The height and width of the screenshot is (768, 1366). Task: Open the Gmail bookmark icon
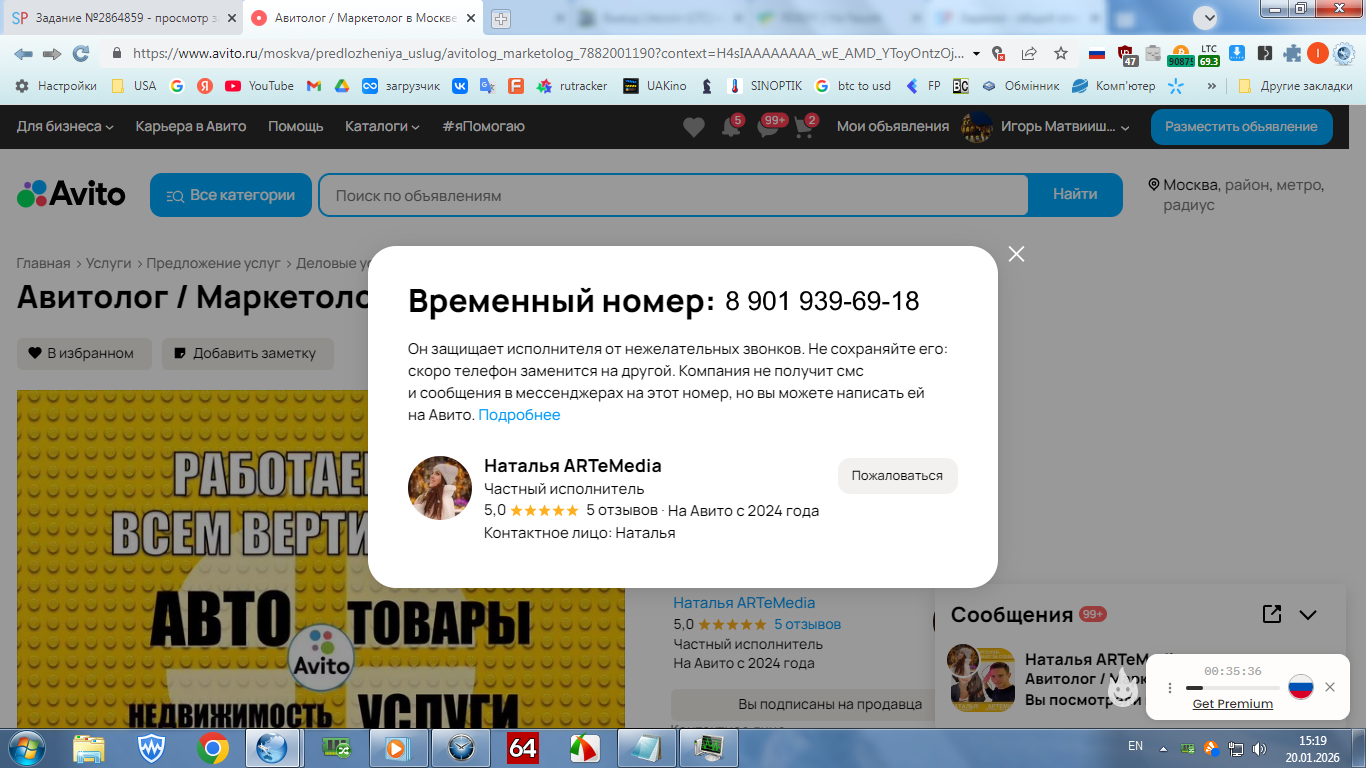click(x=314, y=86)
